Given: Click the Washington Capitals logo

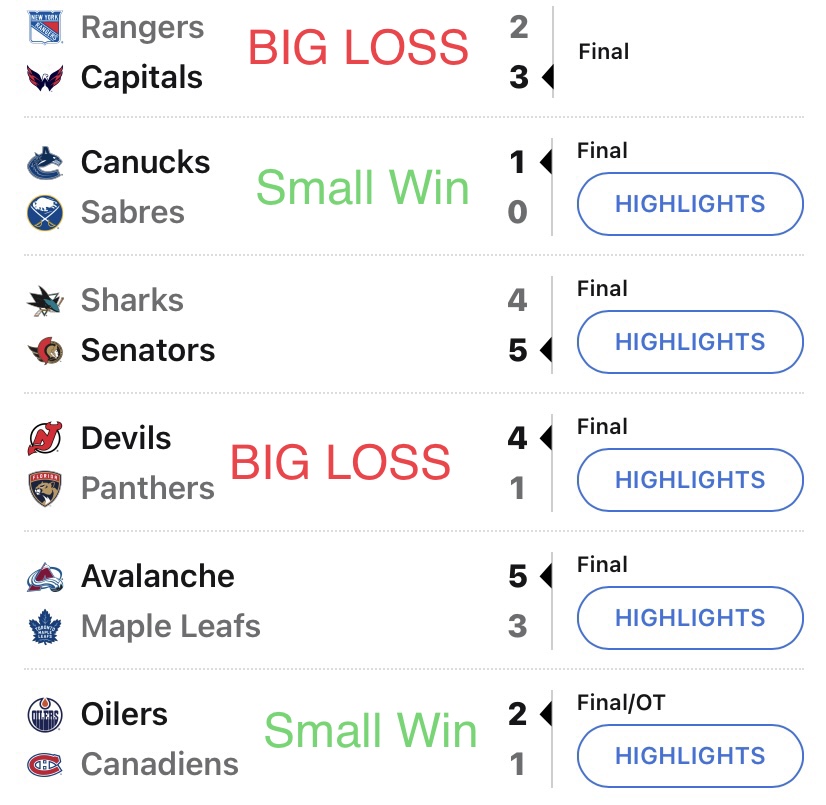Looking at the screenshot, I should click(x=45, y=78).
